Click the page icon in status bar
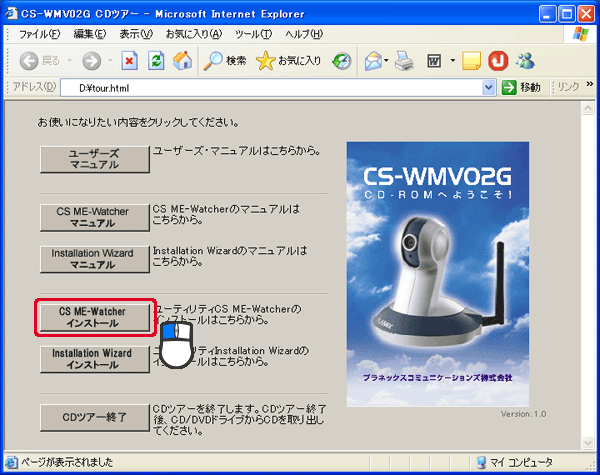The width and height of the screenshot is (600, 475). click(11, 462)
